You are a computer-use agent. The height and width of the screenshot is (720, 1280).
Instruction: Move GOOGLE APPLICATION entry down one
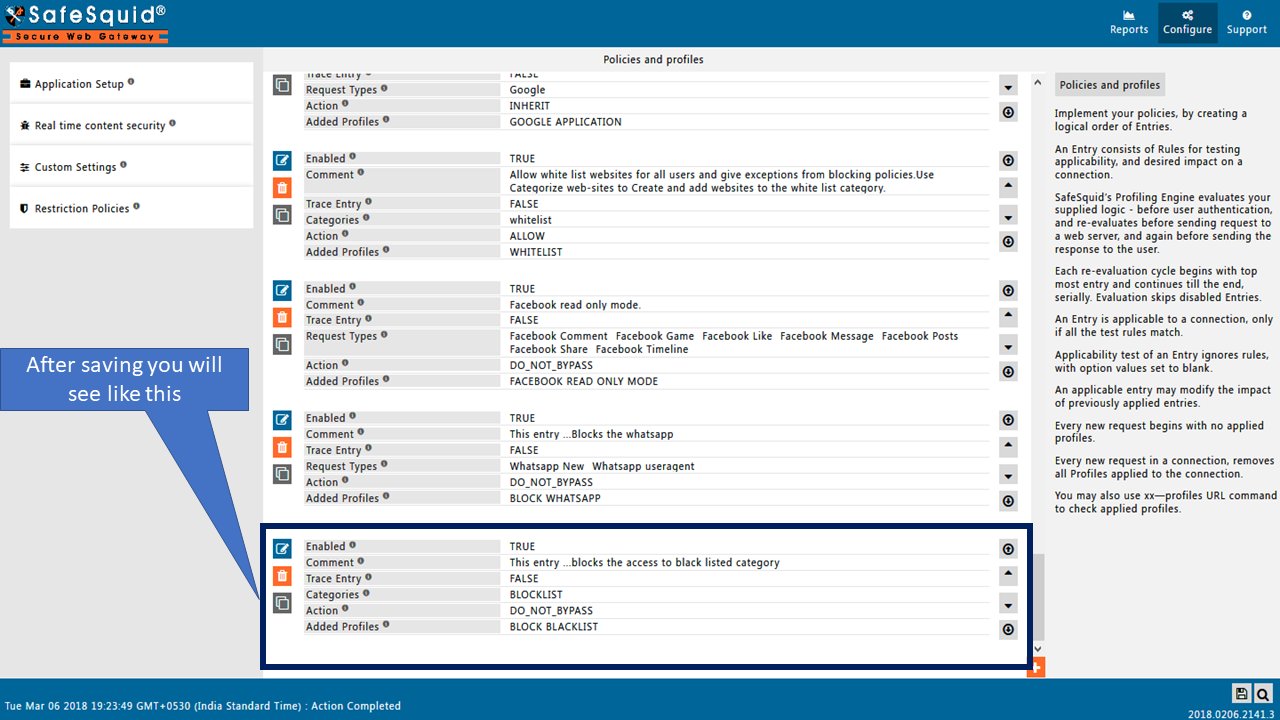click(1008, 87)
